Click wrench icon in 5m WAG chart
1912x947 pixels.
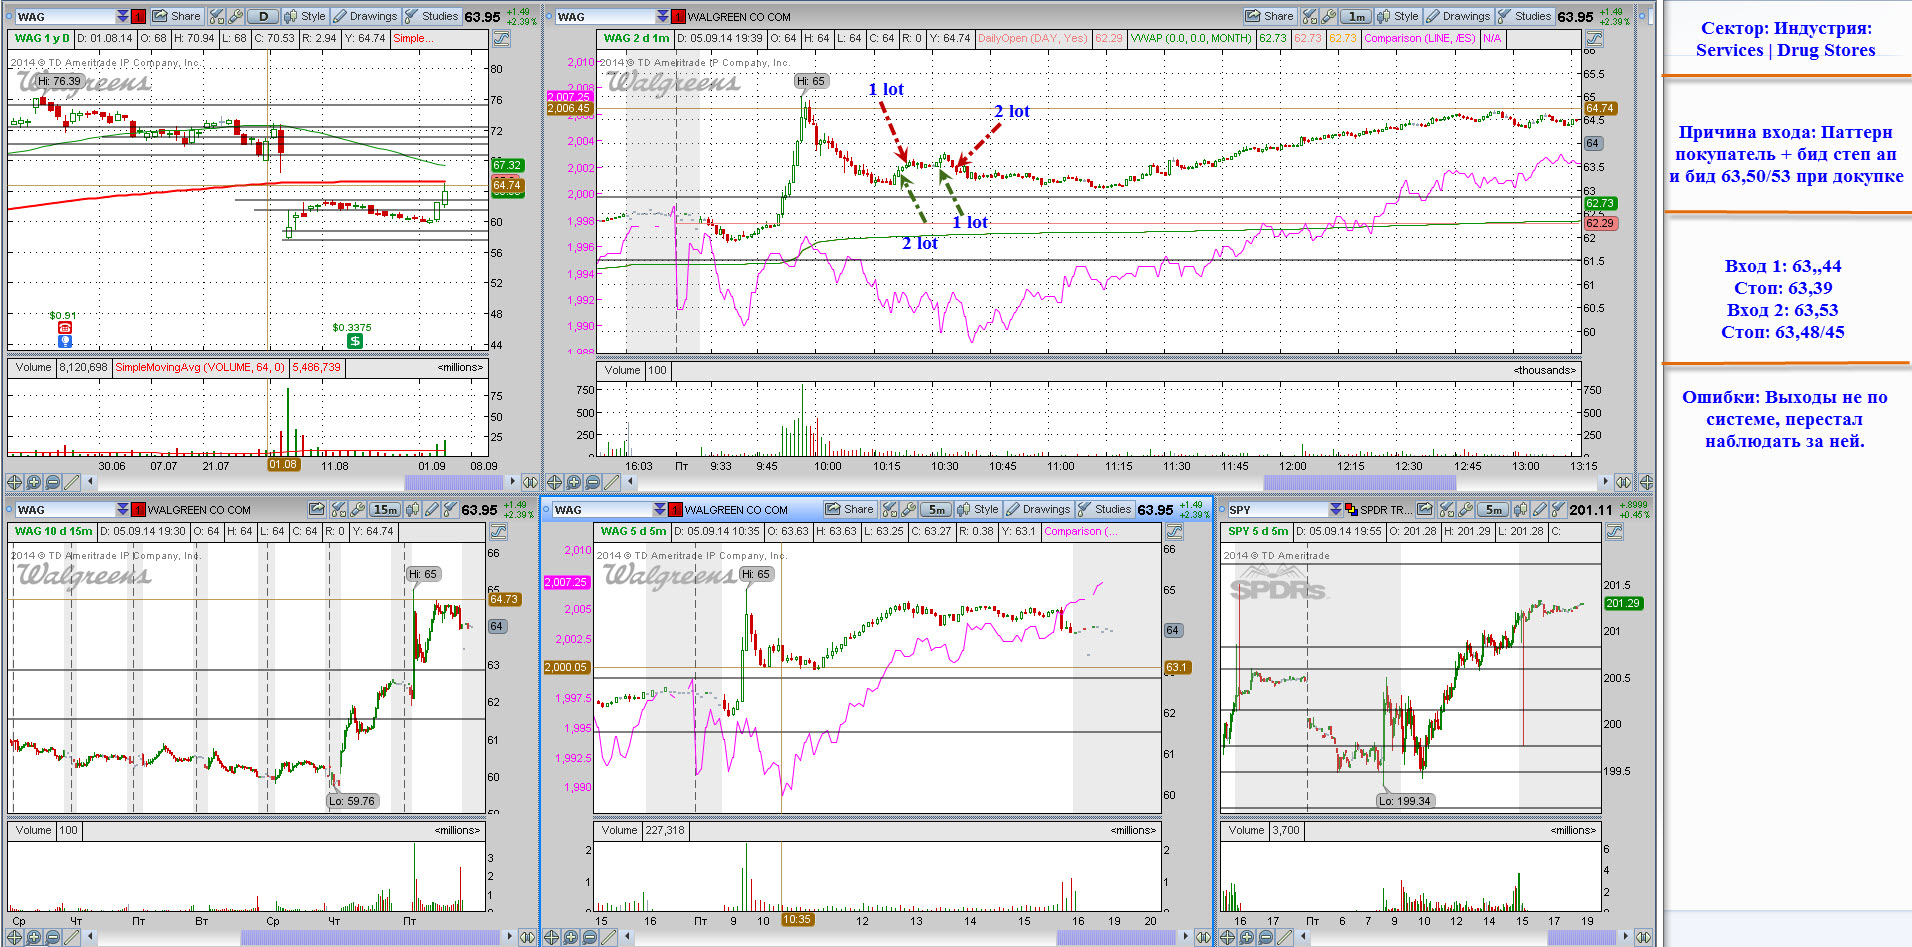coord(909,509)
